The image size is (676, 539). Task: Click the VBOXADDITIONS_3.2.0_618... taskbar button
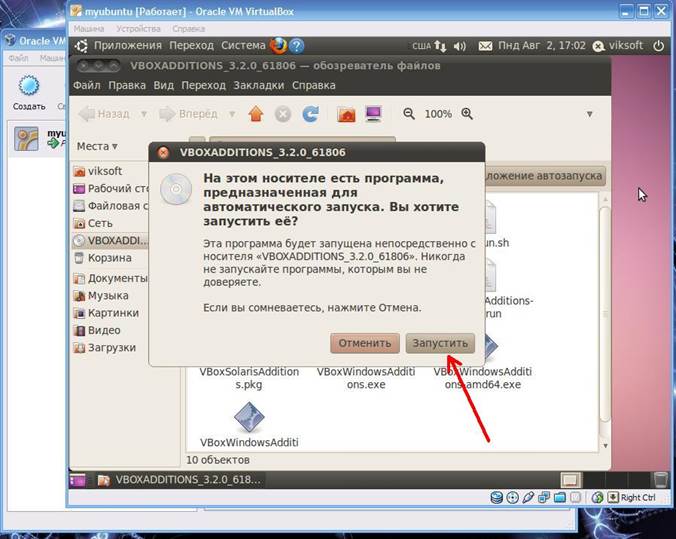point(180,480)
